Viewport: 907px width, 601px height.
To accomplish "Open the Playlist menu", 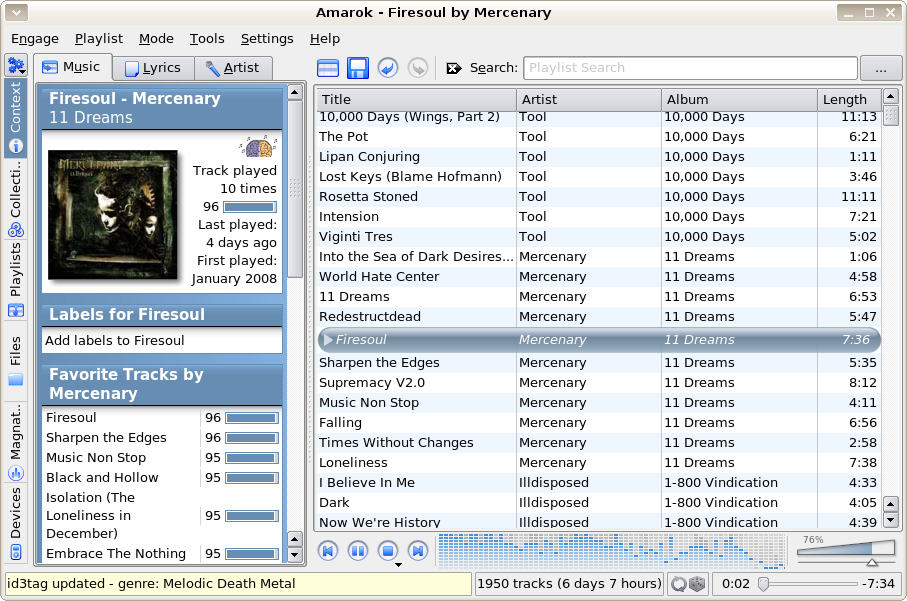I will tap(99, 39).
